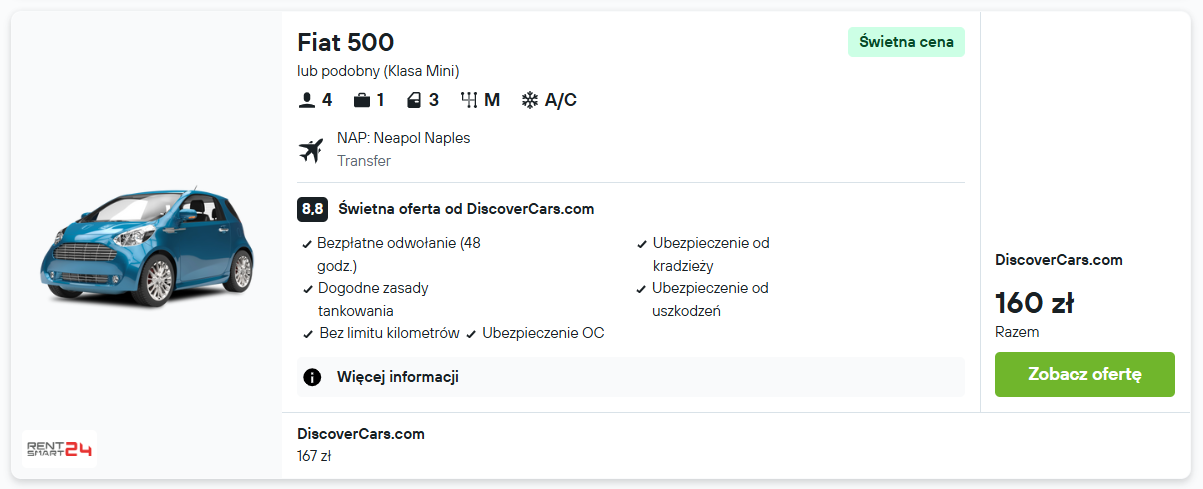Click the Rent Smart 24 logo
The height and width of the screenshot is (489, 1203).
coord(59,449)
